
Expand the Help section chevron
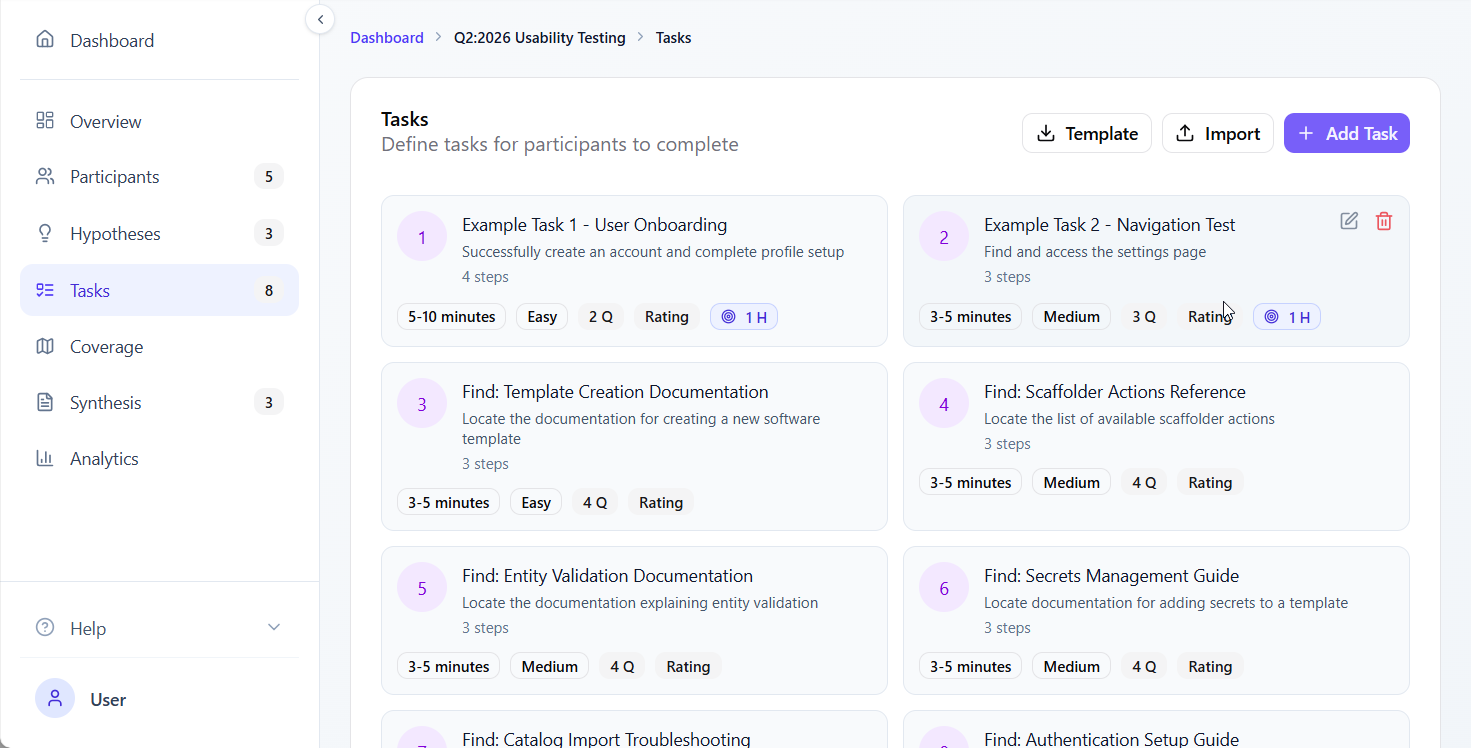pos(274,628)
